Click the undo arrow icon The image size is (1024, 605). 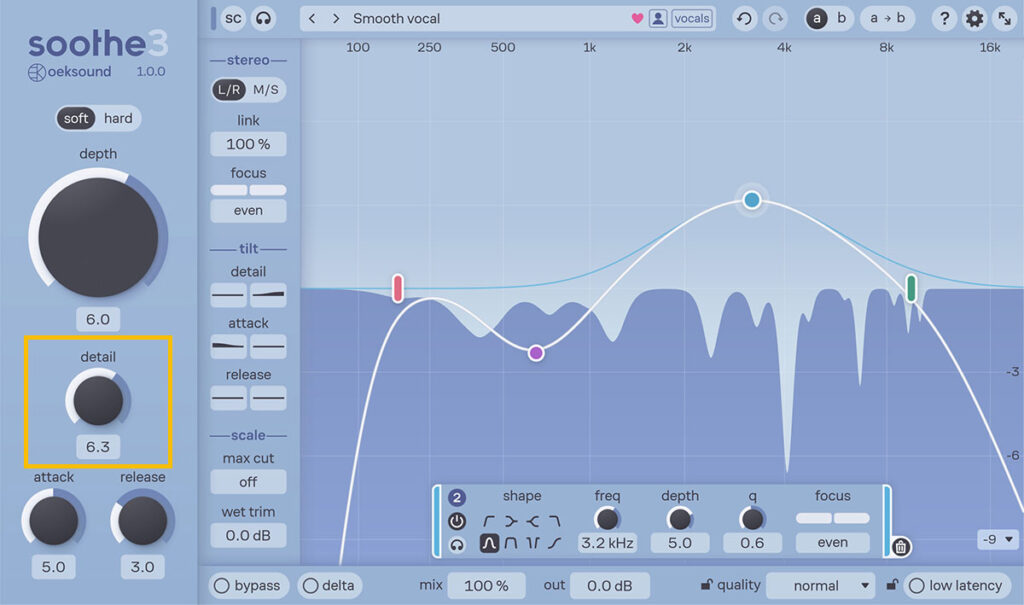(744, 18)
